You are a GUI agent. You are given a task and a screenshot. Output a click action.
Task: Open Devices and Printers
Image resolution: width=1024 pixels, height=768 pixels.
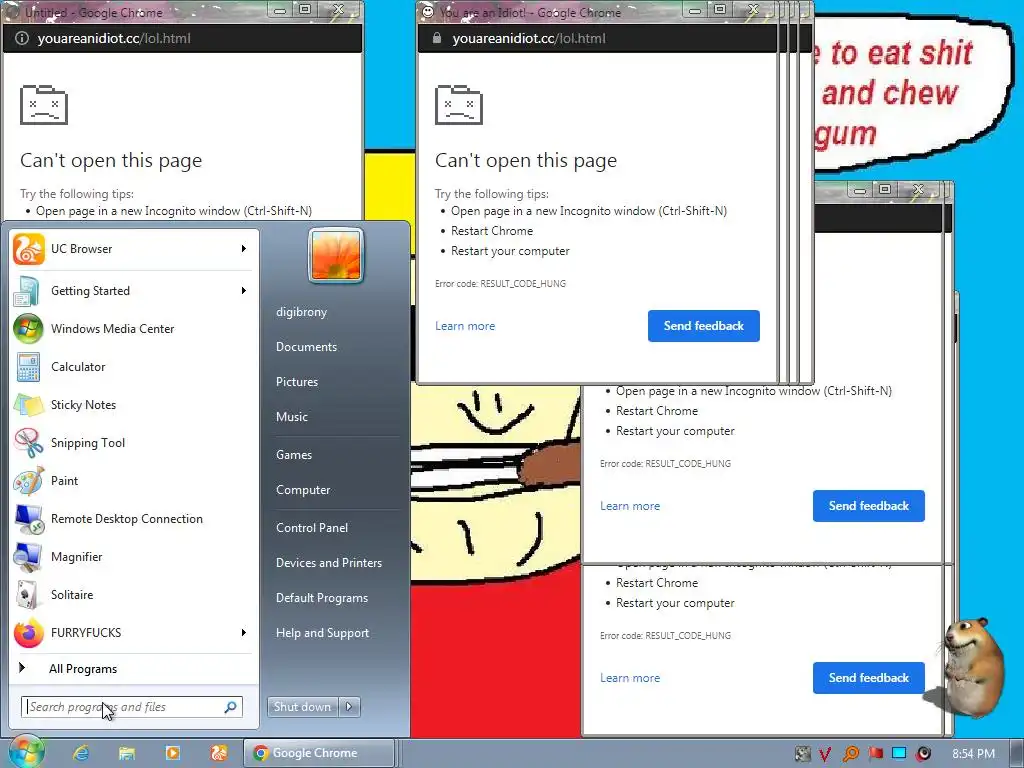(328, 563)
